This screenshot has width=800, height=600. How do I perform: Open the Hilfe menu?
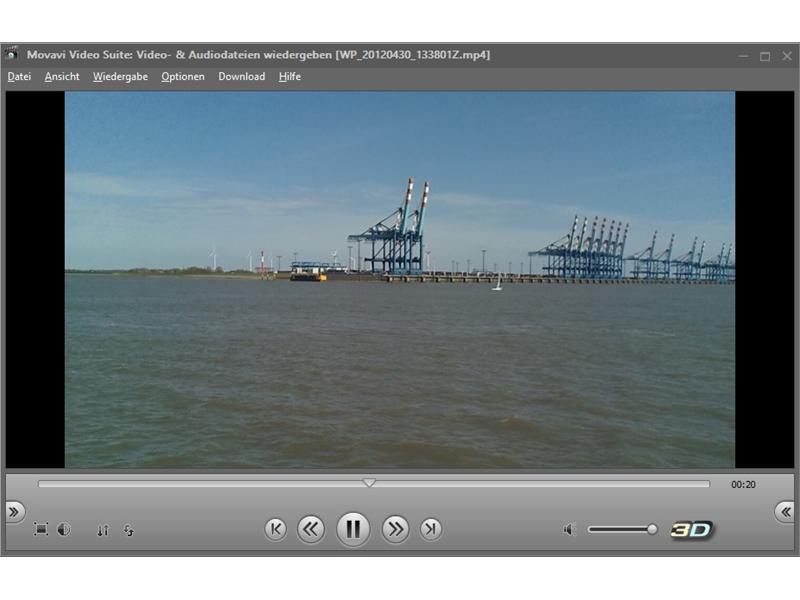point(290,77)
